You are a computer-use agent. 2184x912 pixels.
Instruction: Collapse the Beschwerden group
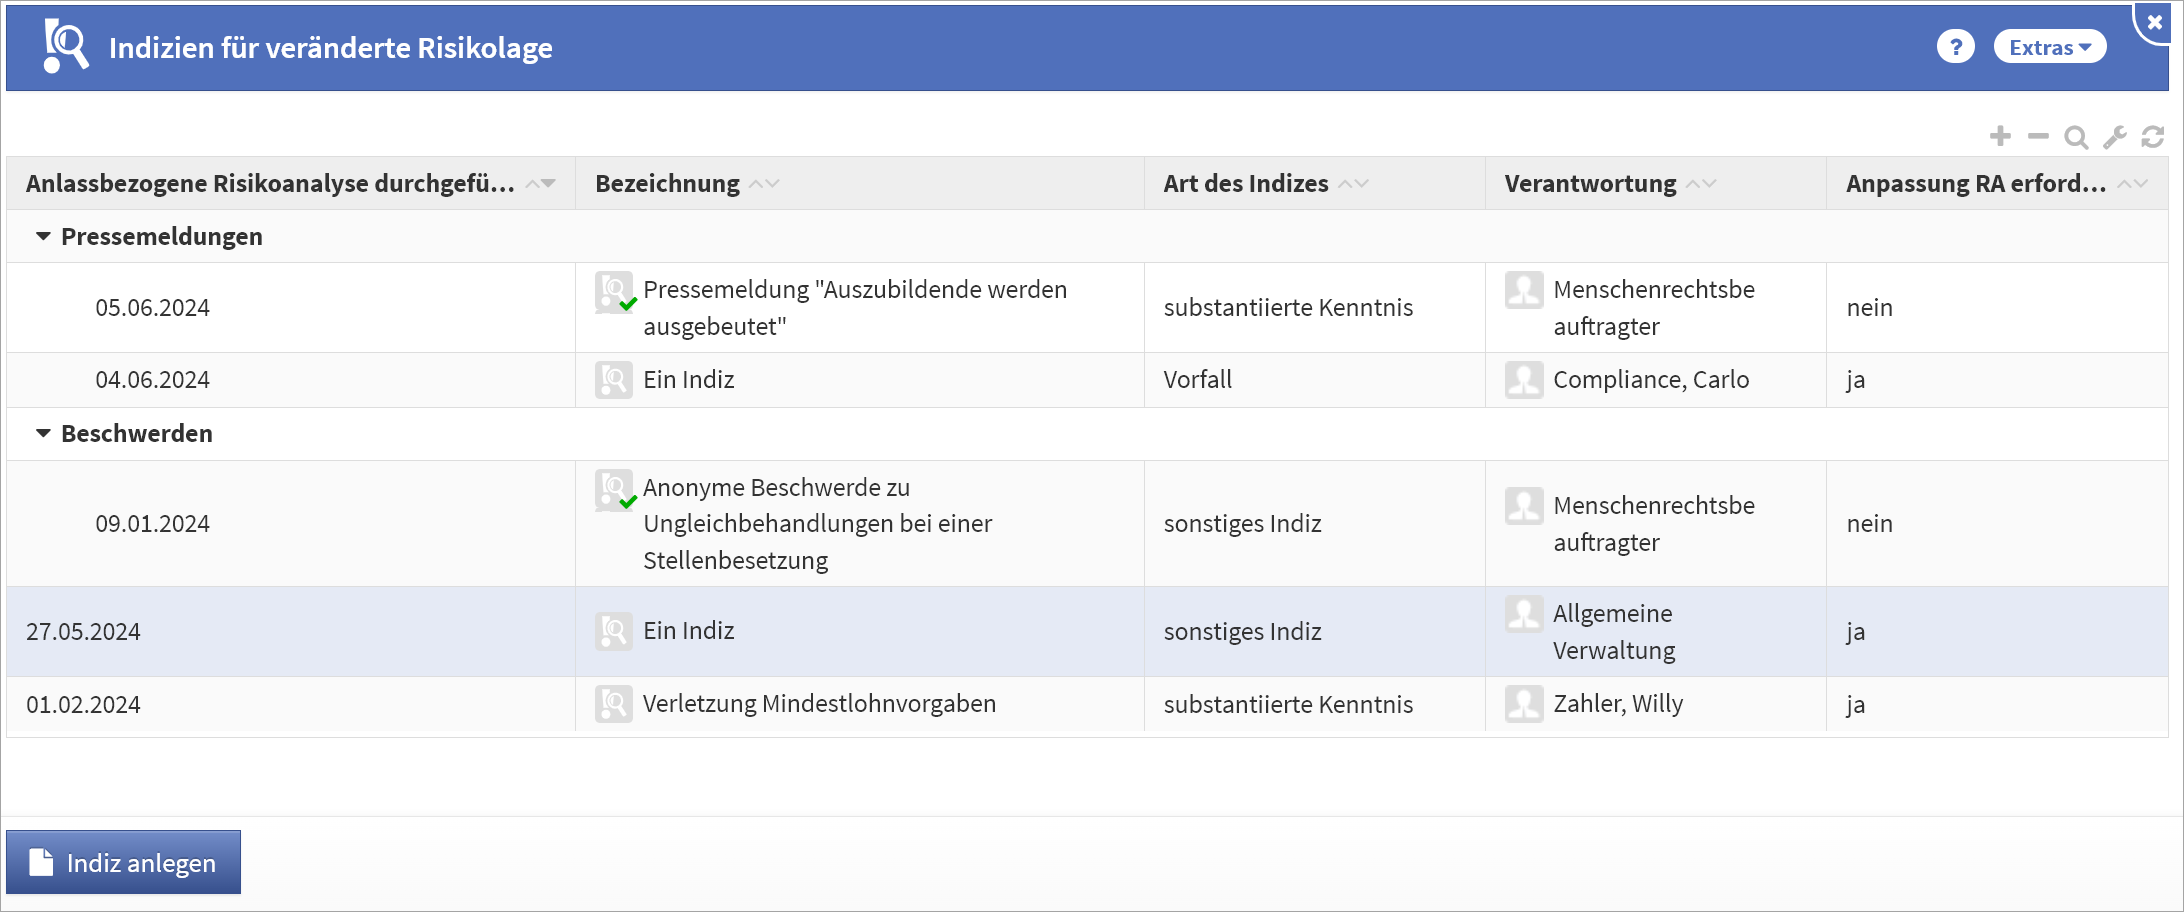click(x=43, y=434)
